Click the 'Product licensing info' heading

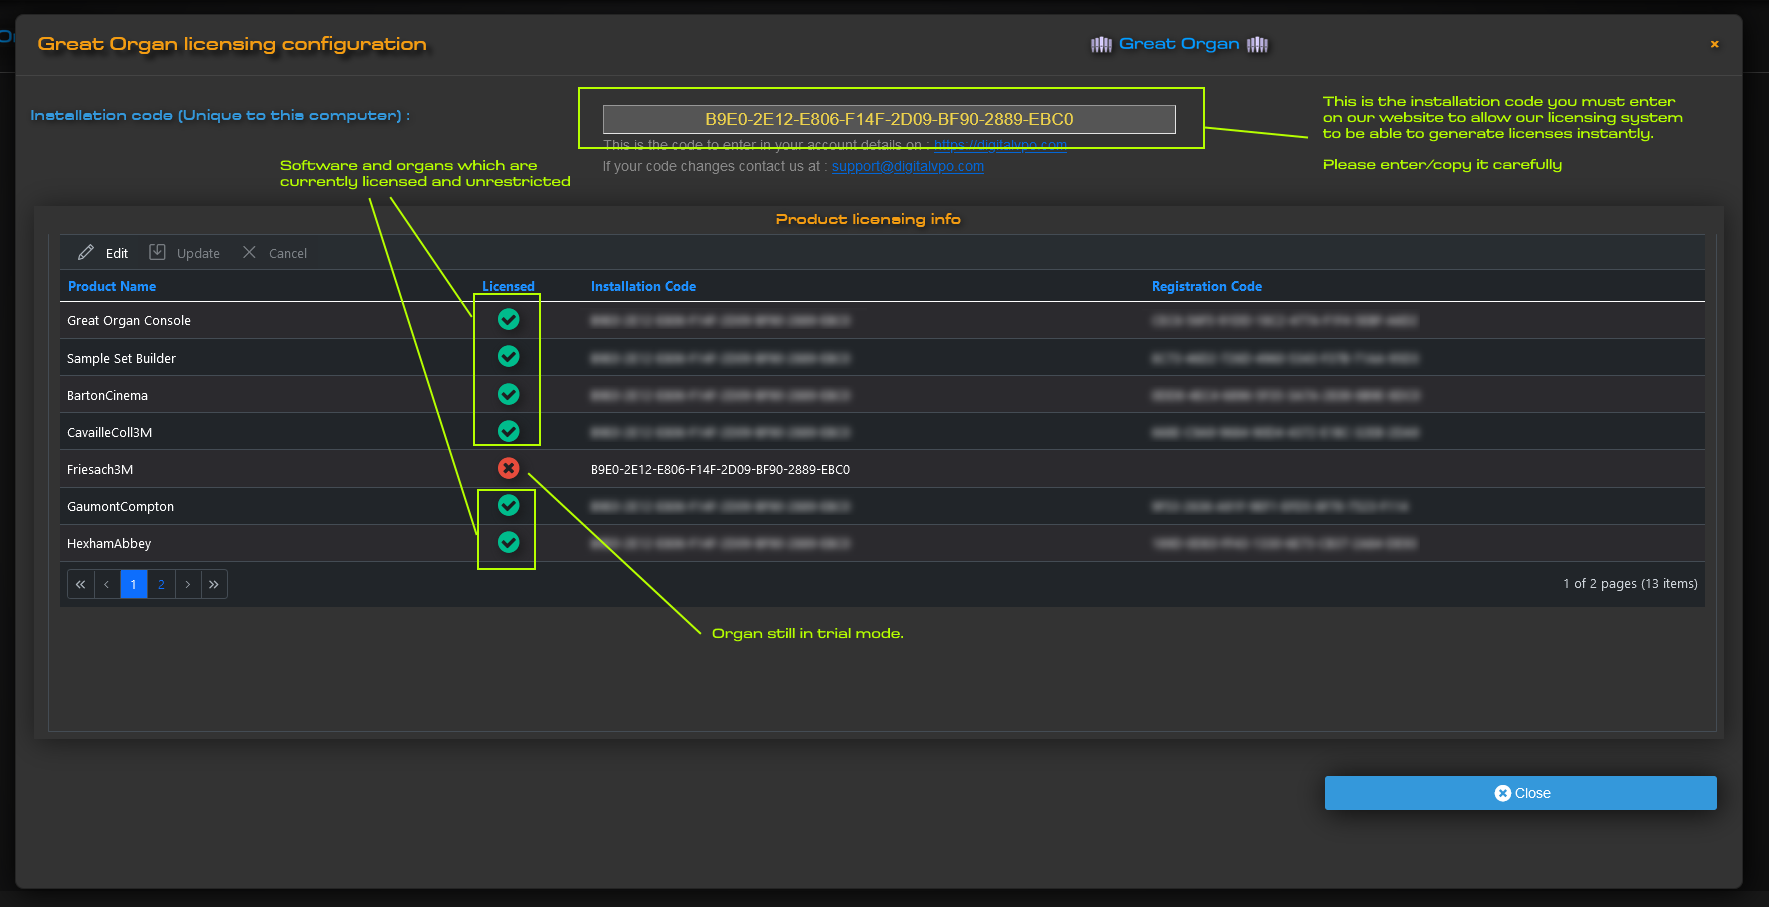point(868,219)
